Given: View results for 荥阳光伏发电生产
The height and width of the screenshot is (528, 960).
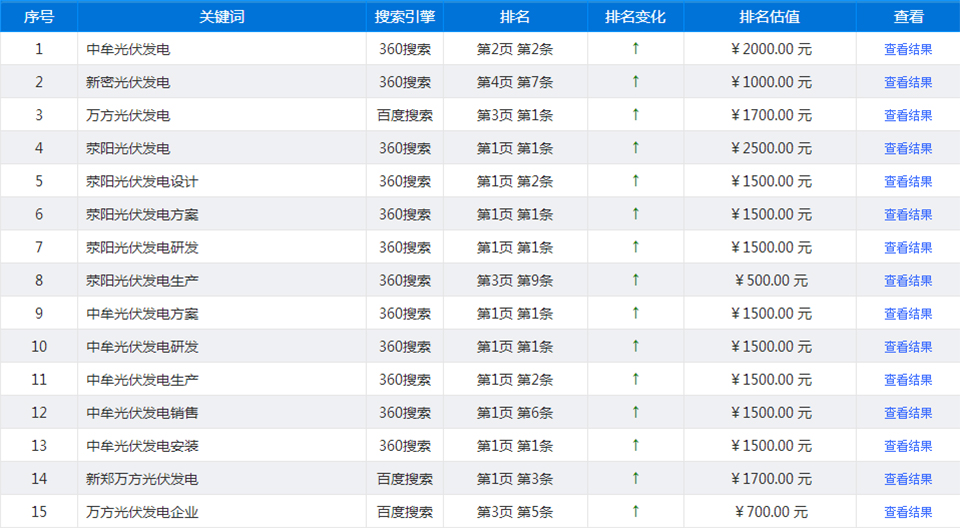Looking at the screenshot, I should [x=908, y=281].
